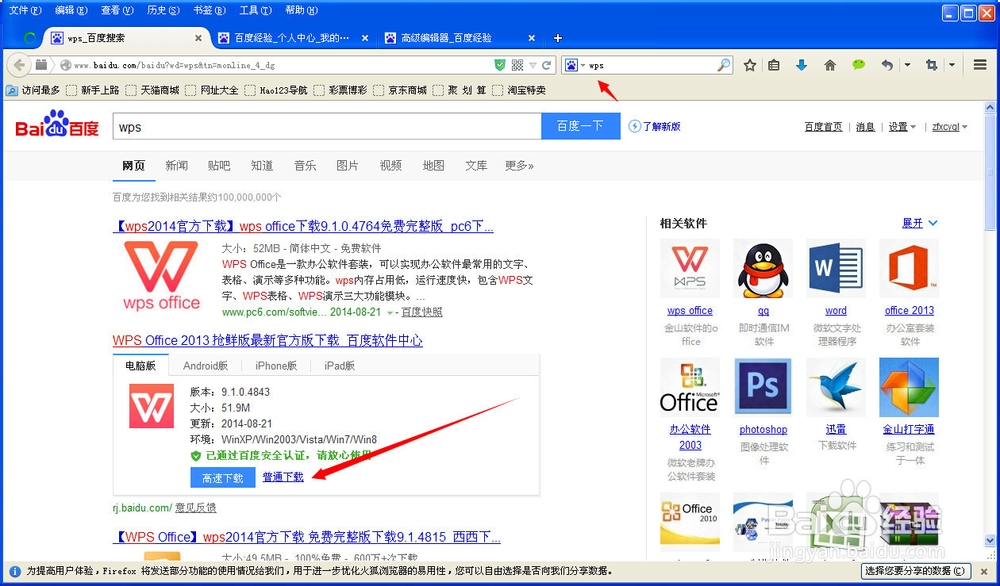Click the screenshot crop tool icon
The width and height of the screenshot is (1000, 586).
point(932,65)
